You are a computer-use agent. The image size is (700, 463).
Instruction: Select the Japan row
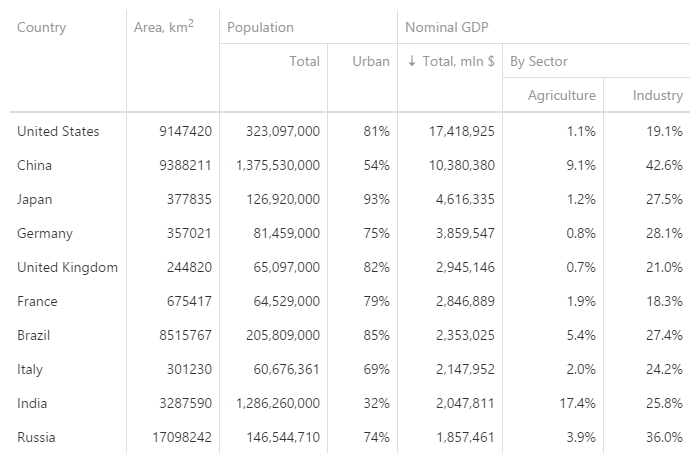(35, 199)
